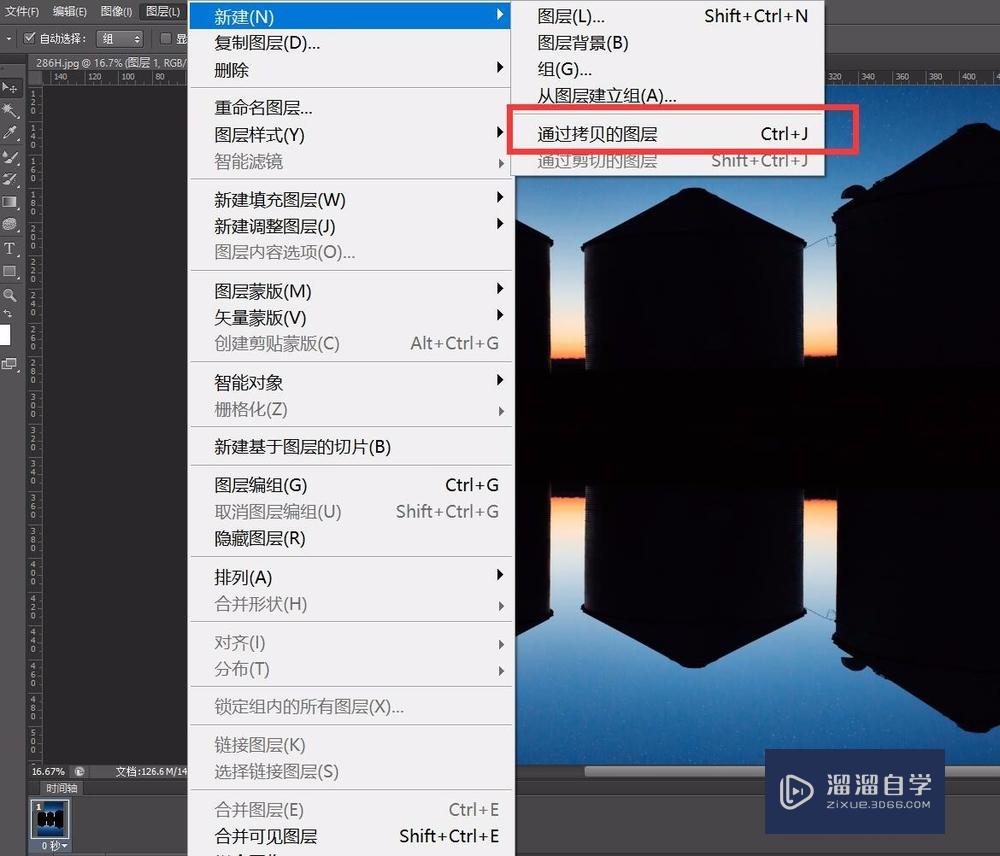Select the 286H.jpg document tab
Image resolution: width=1000 pixels, height=856 pixels.
click(x=108, y=63)
